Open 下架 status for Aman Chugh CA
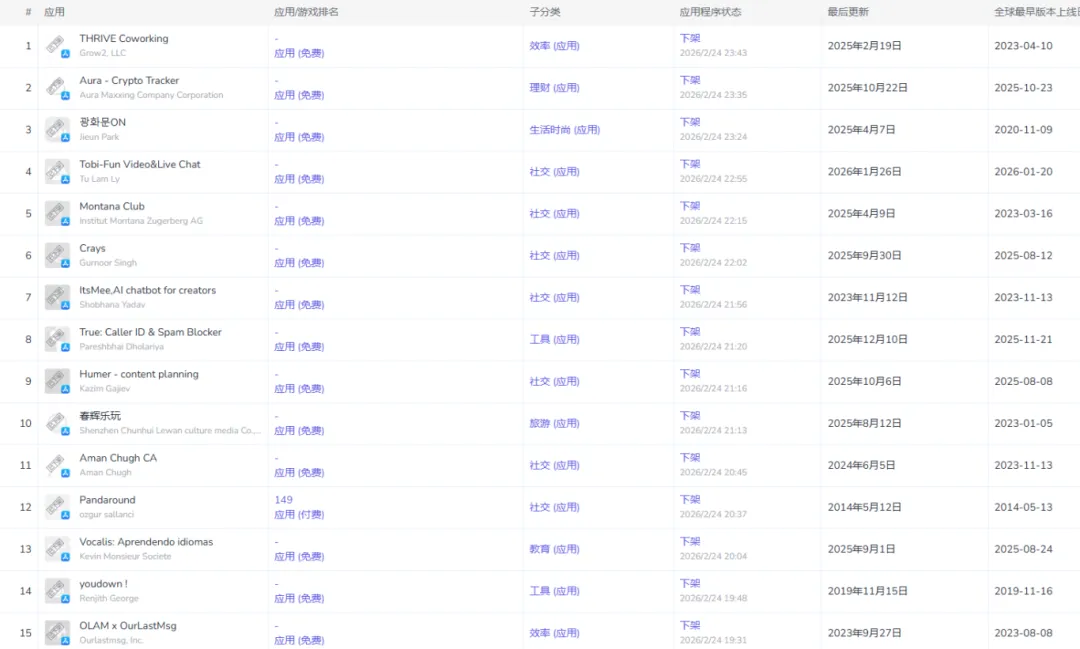The width and height of the screenshot is (1080, 649). 690,458
